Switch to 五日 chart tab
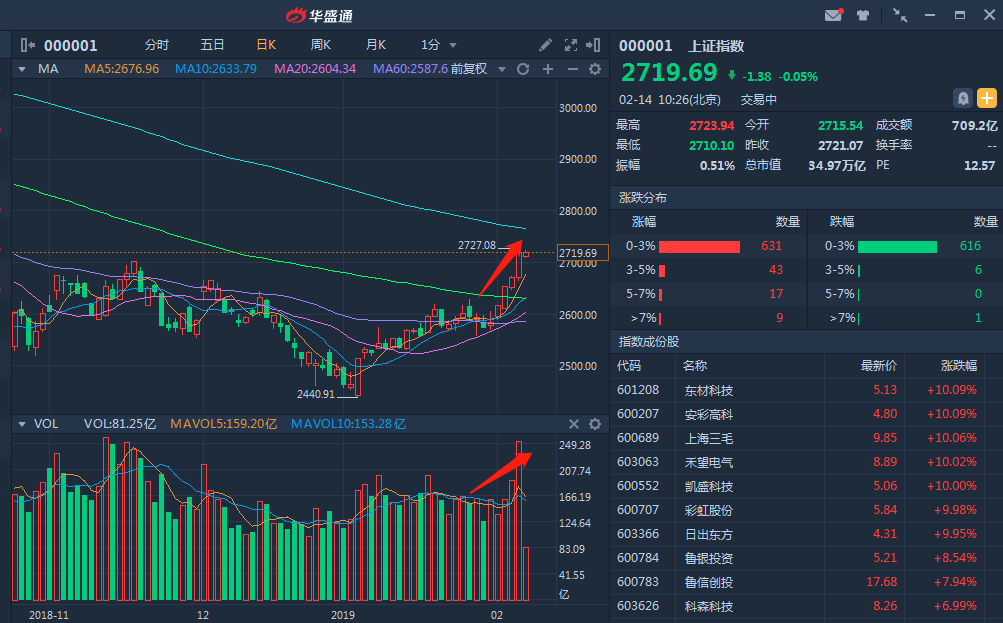The width and height of the screenshot is (1003, 623). click(212, 45)
